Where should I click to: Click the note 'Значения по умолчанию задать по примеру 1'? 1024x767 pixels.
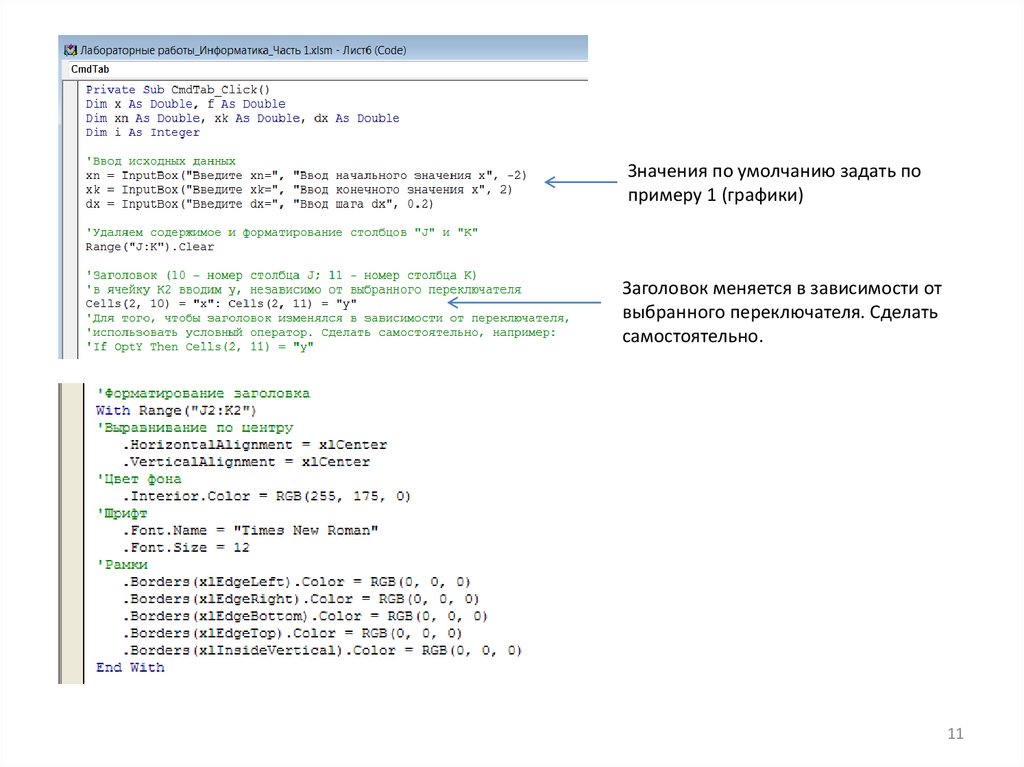(x=774, y=183)
